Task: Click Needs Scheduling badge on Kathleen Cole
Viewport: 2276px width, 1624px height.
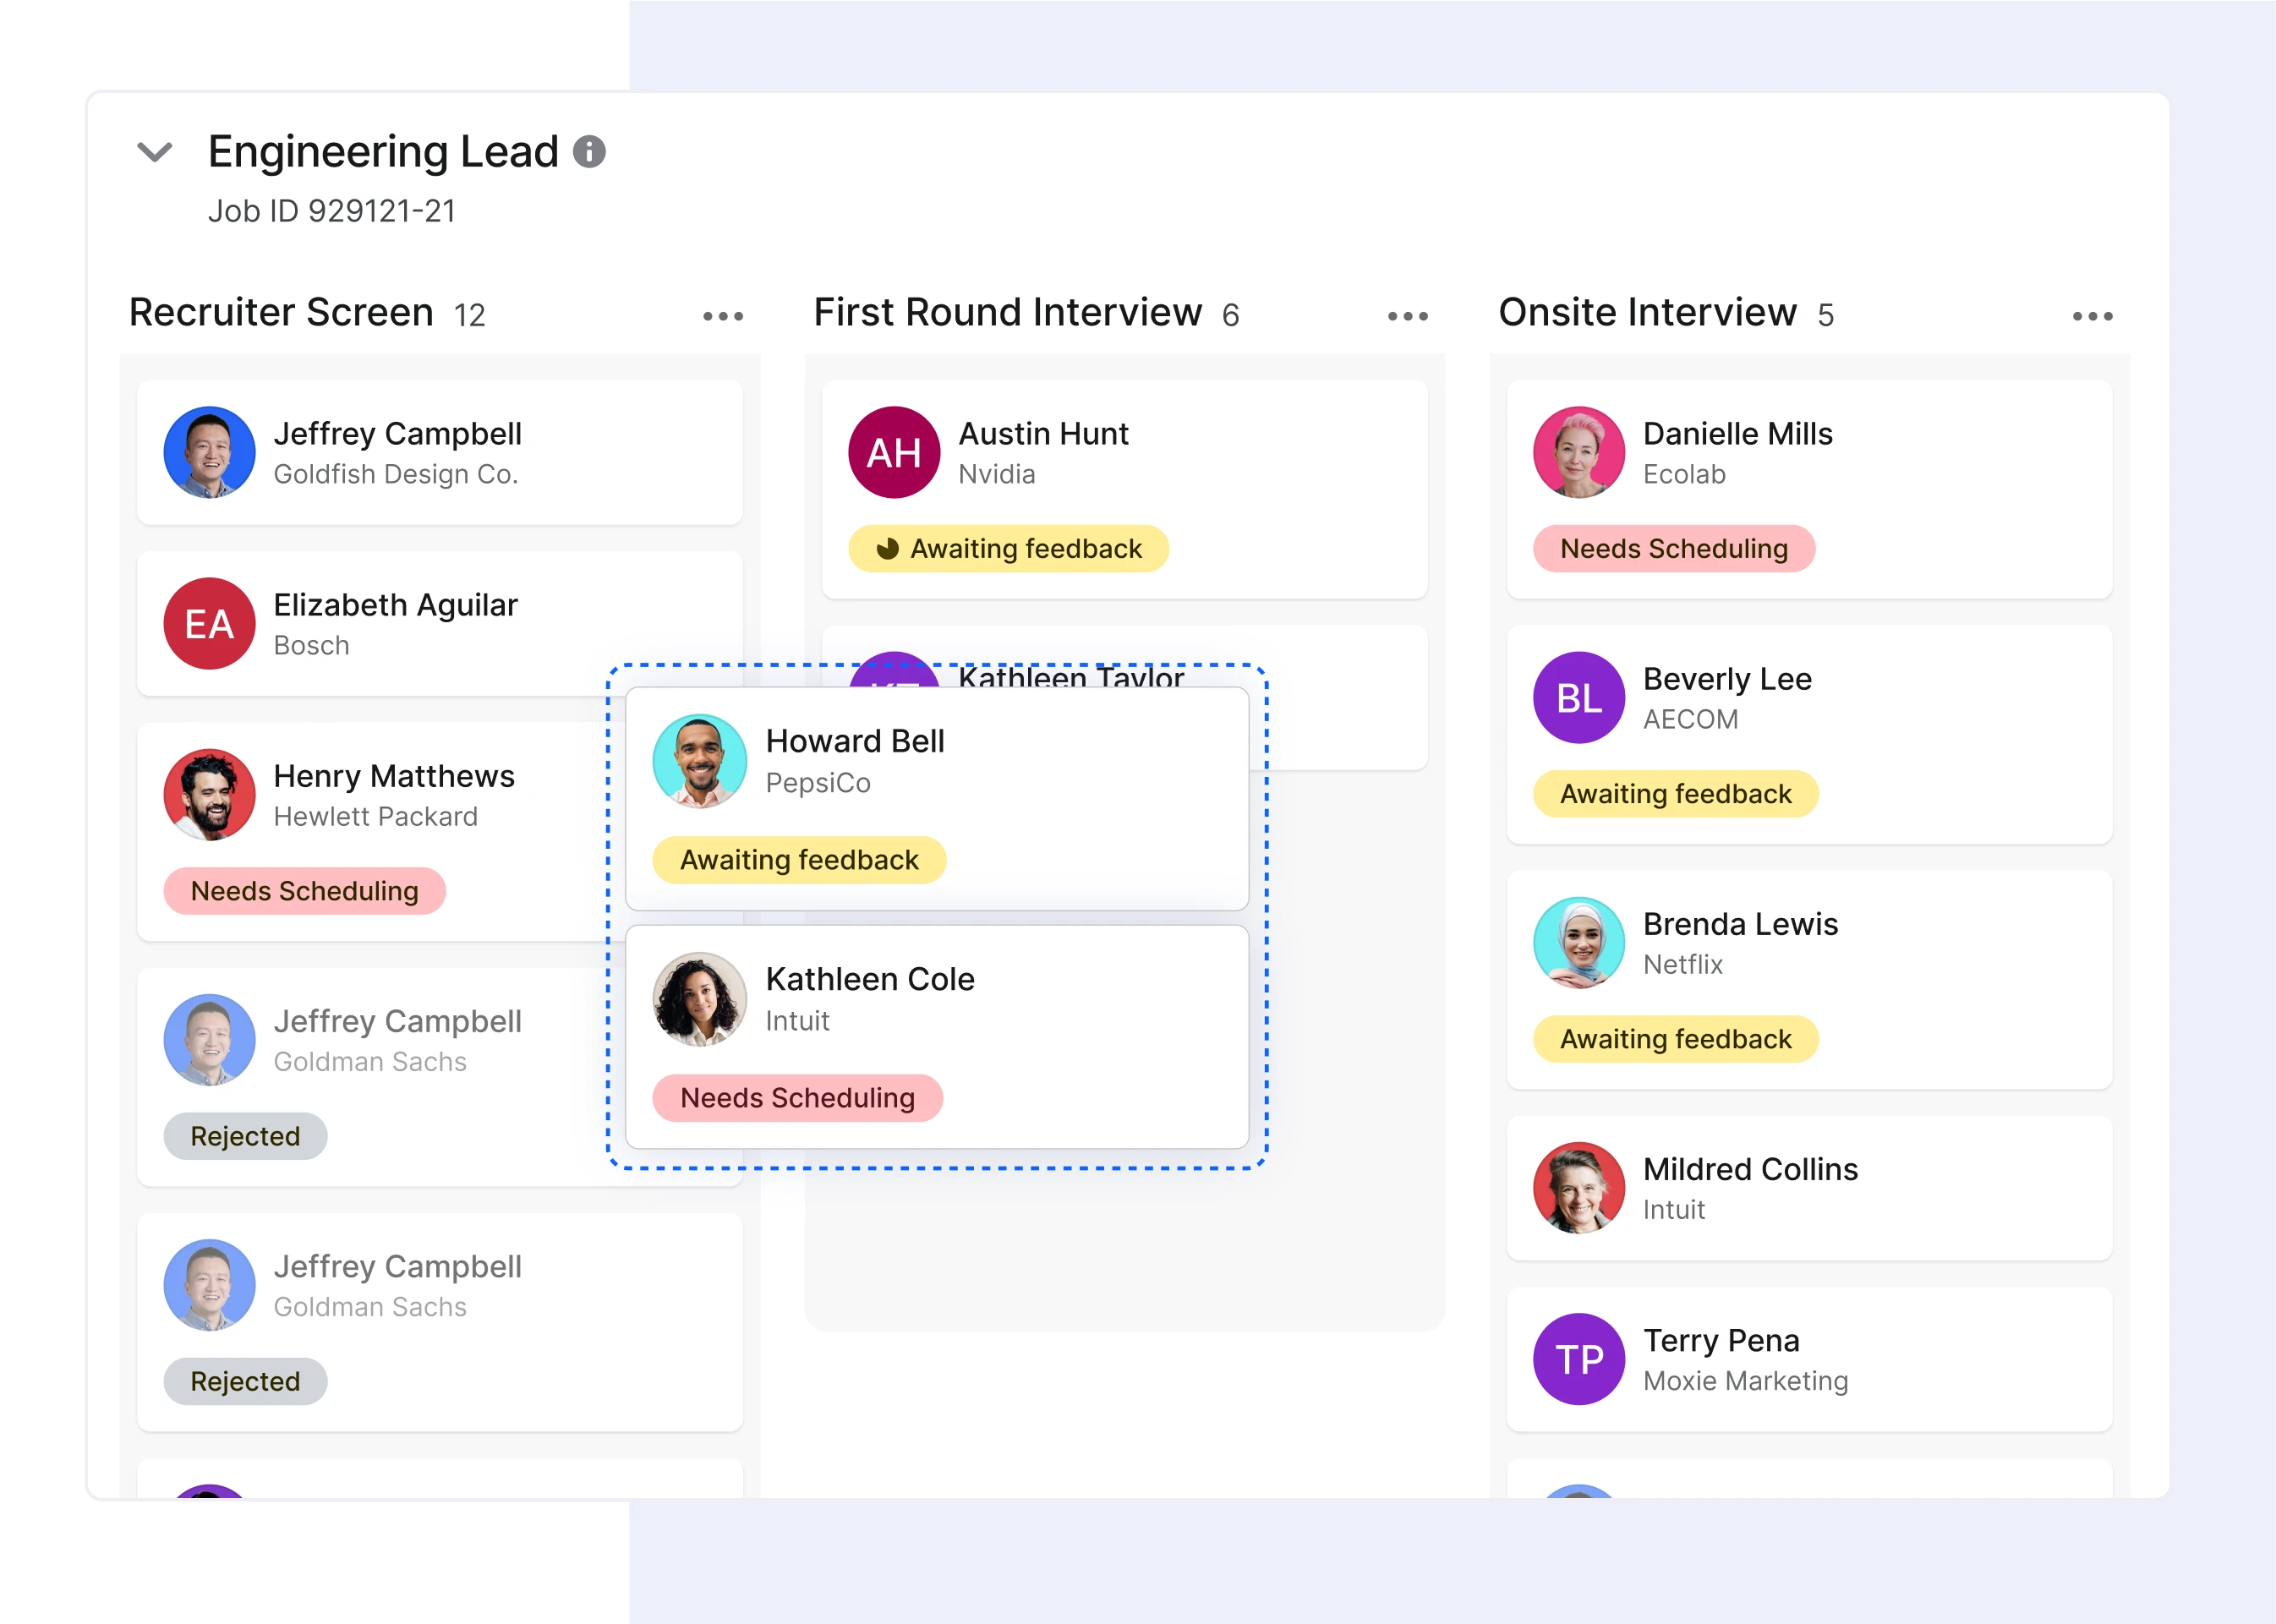Action: (797, 1098)
